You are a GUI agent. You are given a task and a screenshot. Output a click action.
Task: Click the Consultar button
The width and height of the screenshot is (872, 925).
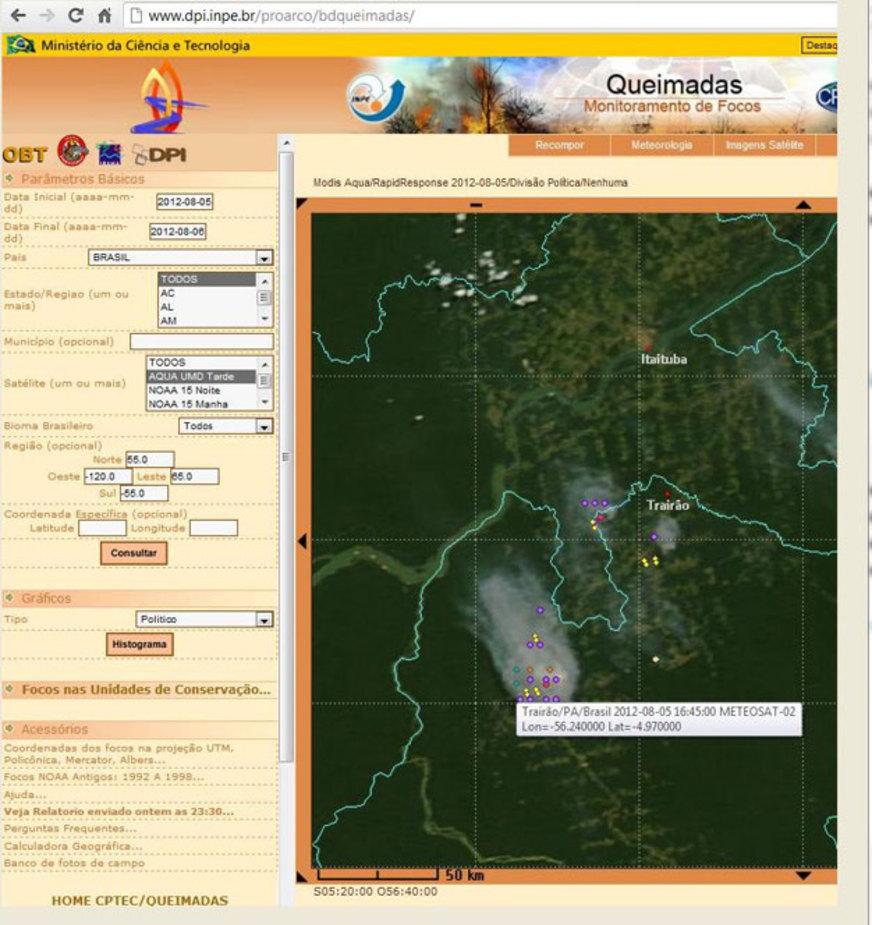134,553
